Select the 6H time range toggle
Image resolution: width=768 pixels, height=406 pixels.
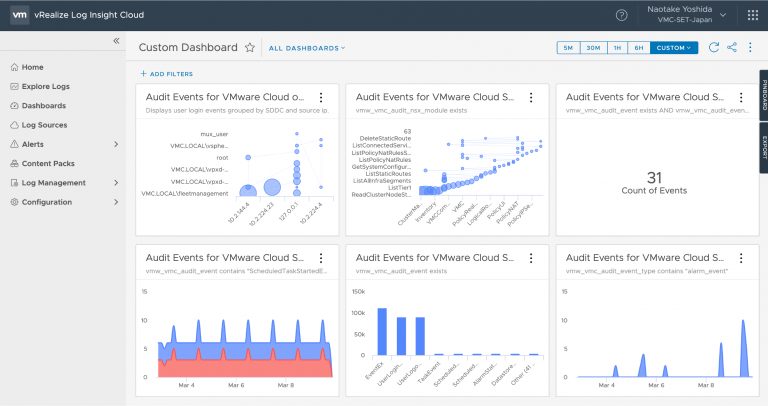click(639, 48)
